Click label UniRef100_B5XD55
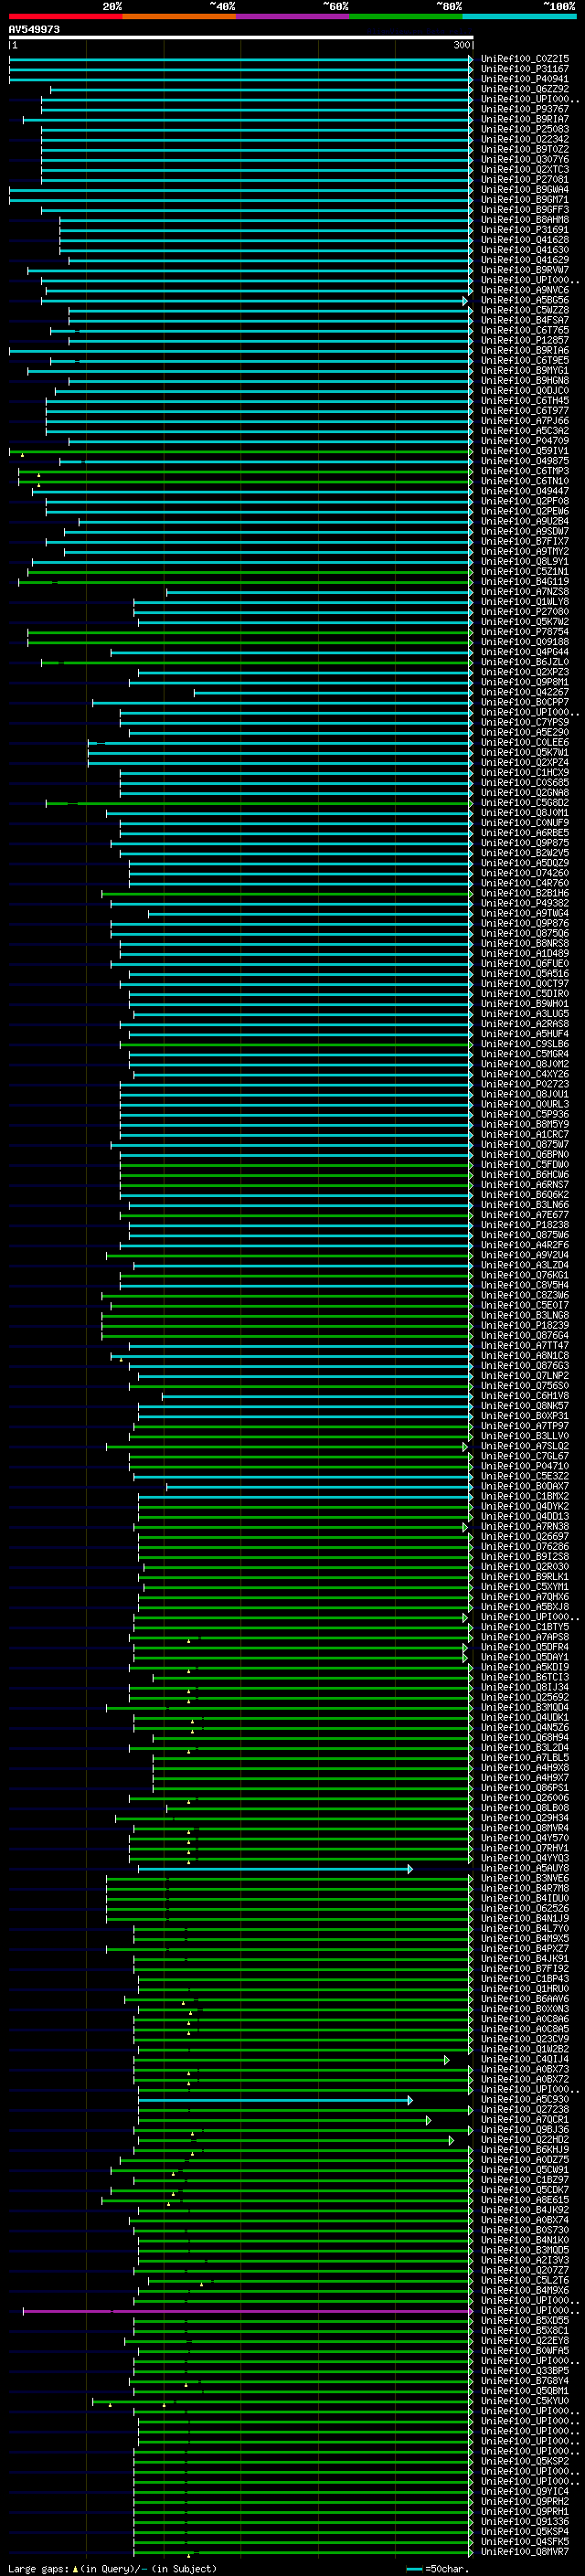Image resolution: width=585 pixels, height=2576 pixels. click(525, 2320)
